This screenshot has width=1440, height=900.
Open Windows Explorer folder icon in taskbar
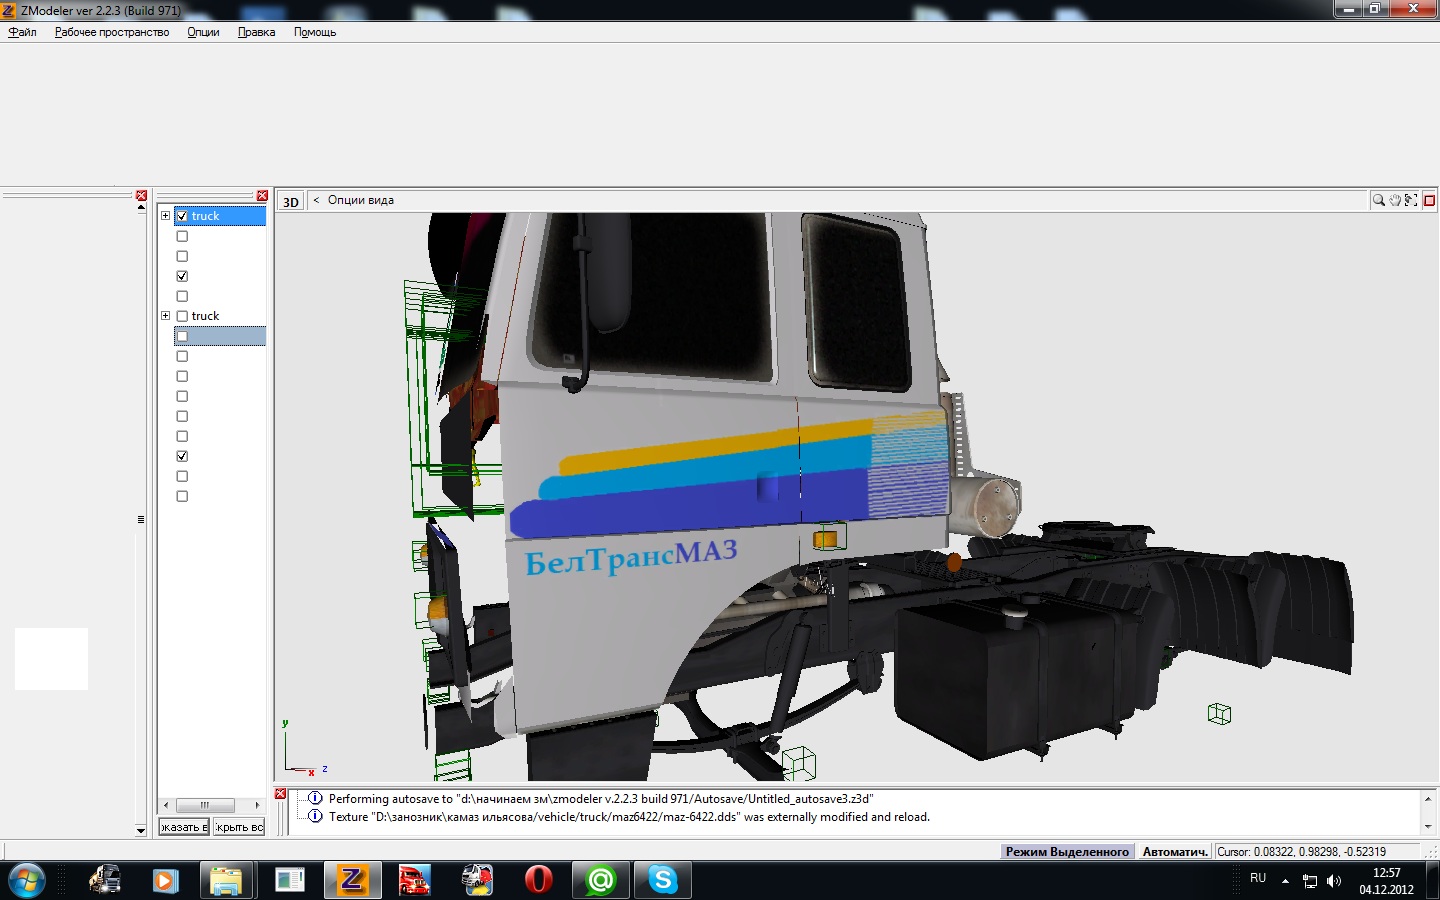(226, 881)
